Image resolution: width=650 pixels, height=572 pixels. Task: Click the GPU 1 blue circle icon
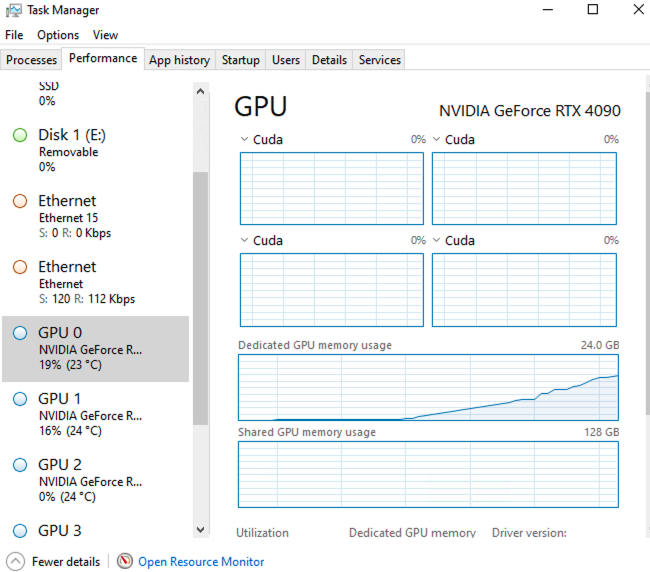[20, 399]
